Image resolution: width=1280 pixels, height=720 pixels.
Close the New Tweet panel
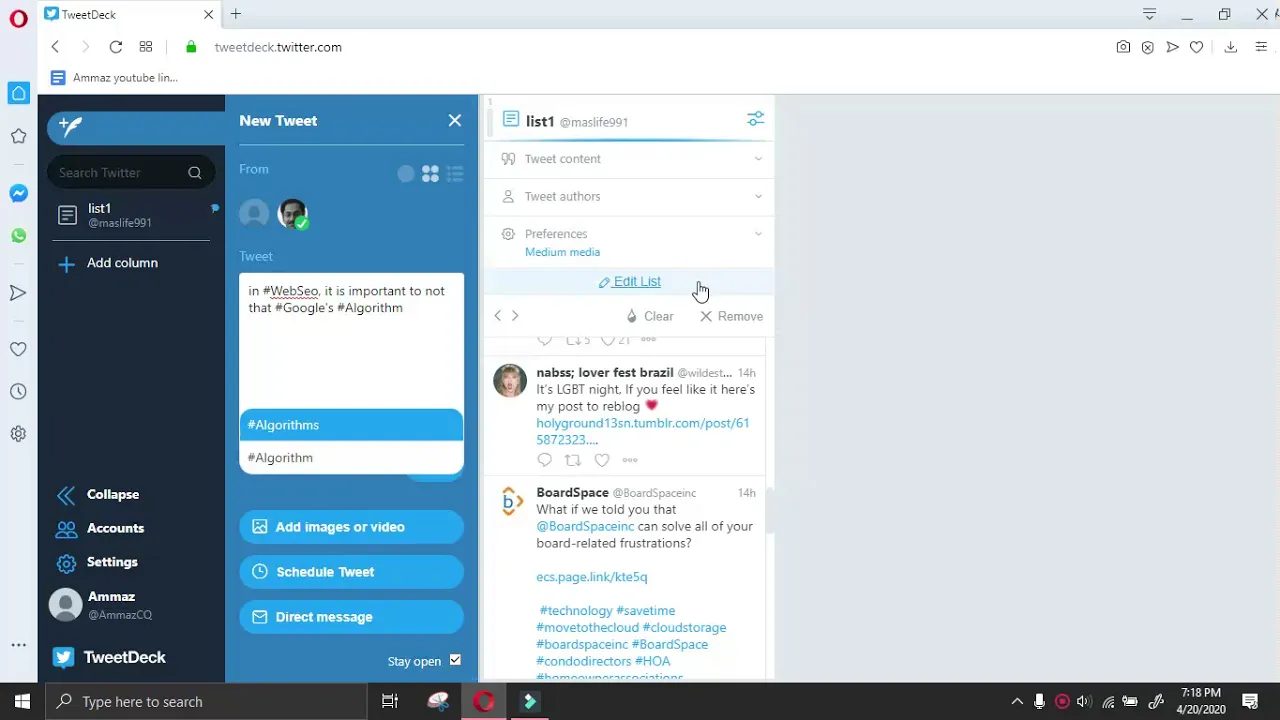click(455, 120)
